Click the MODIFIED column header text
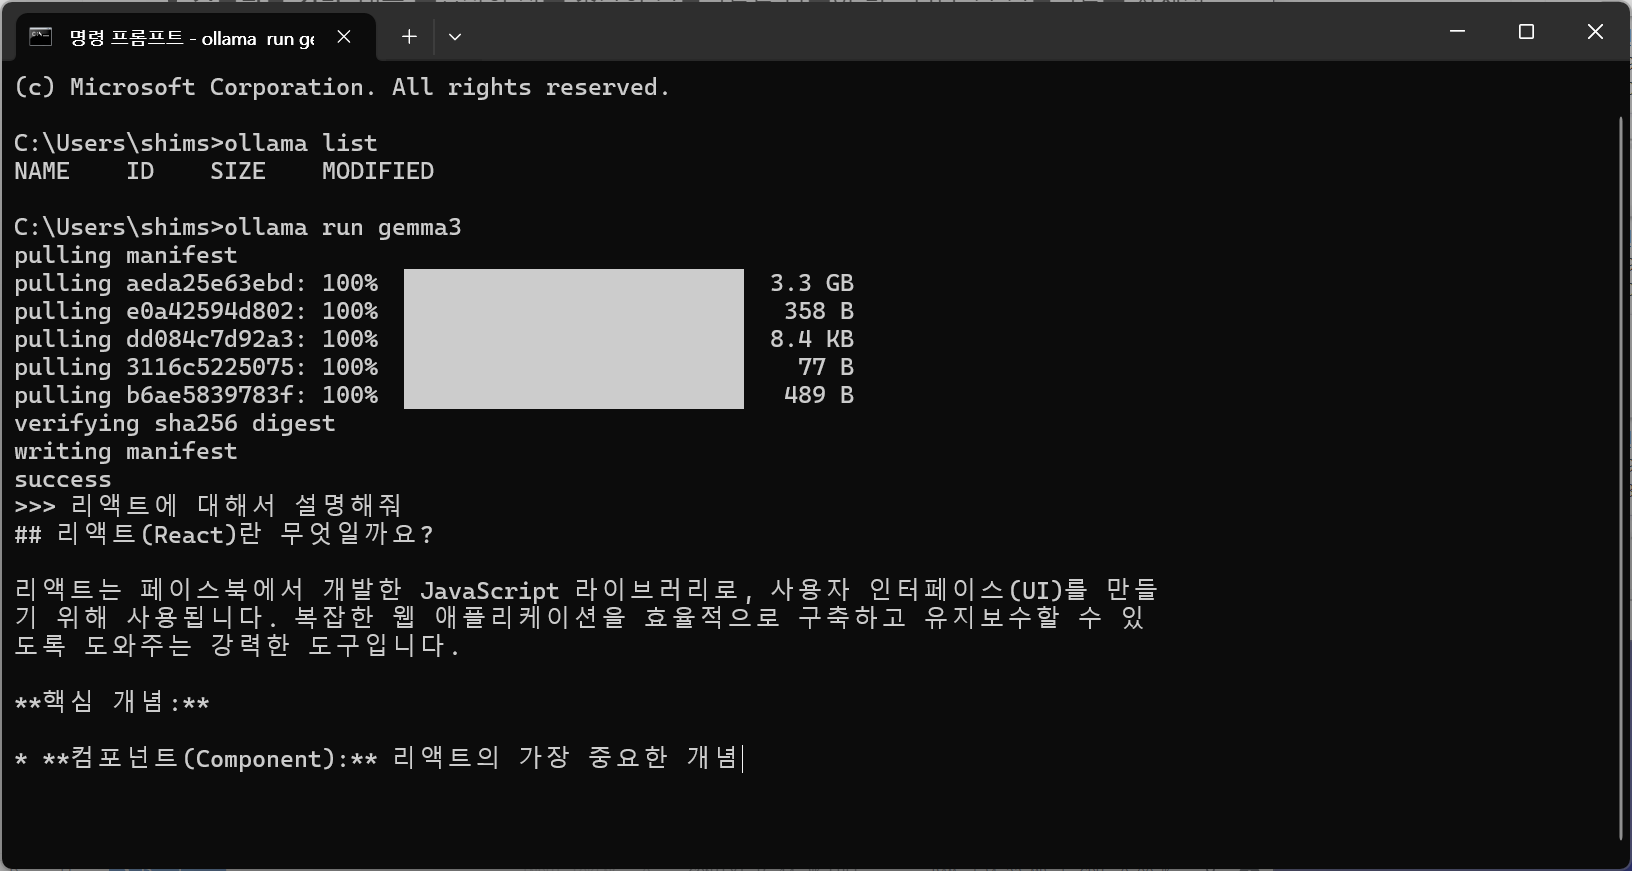 click(378, 171)
